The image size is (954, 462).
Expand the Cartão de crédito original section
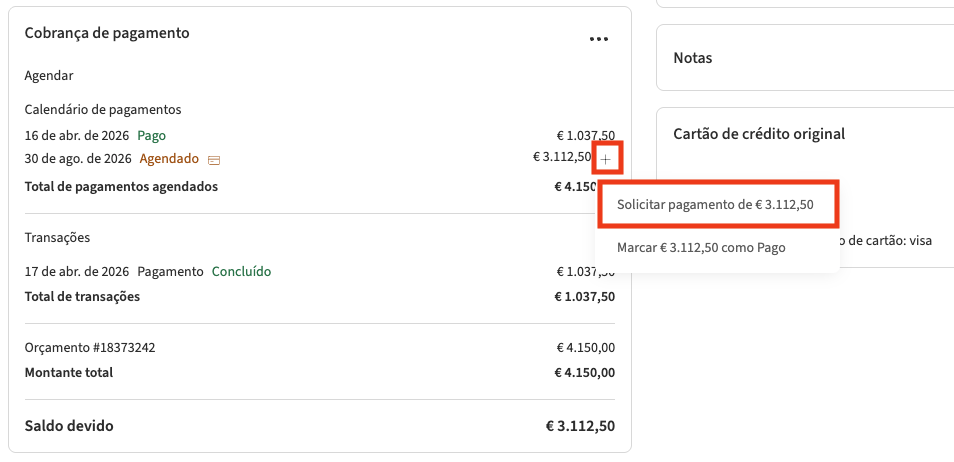click(759, 134)
